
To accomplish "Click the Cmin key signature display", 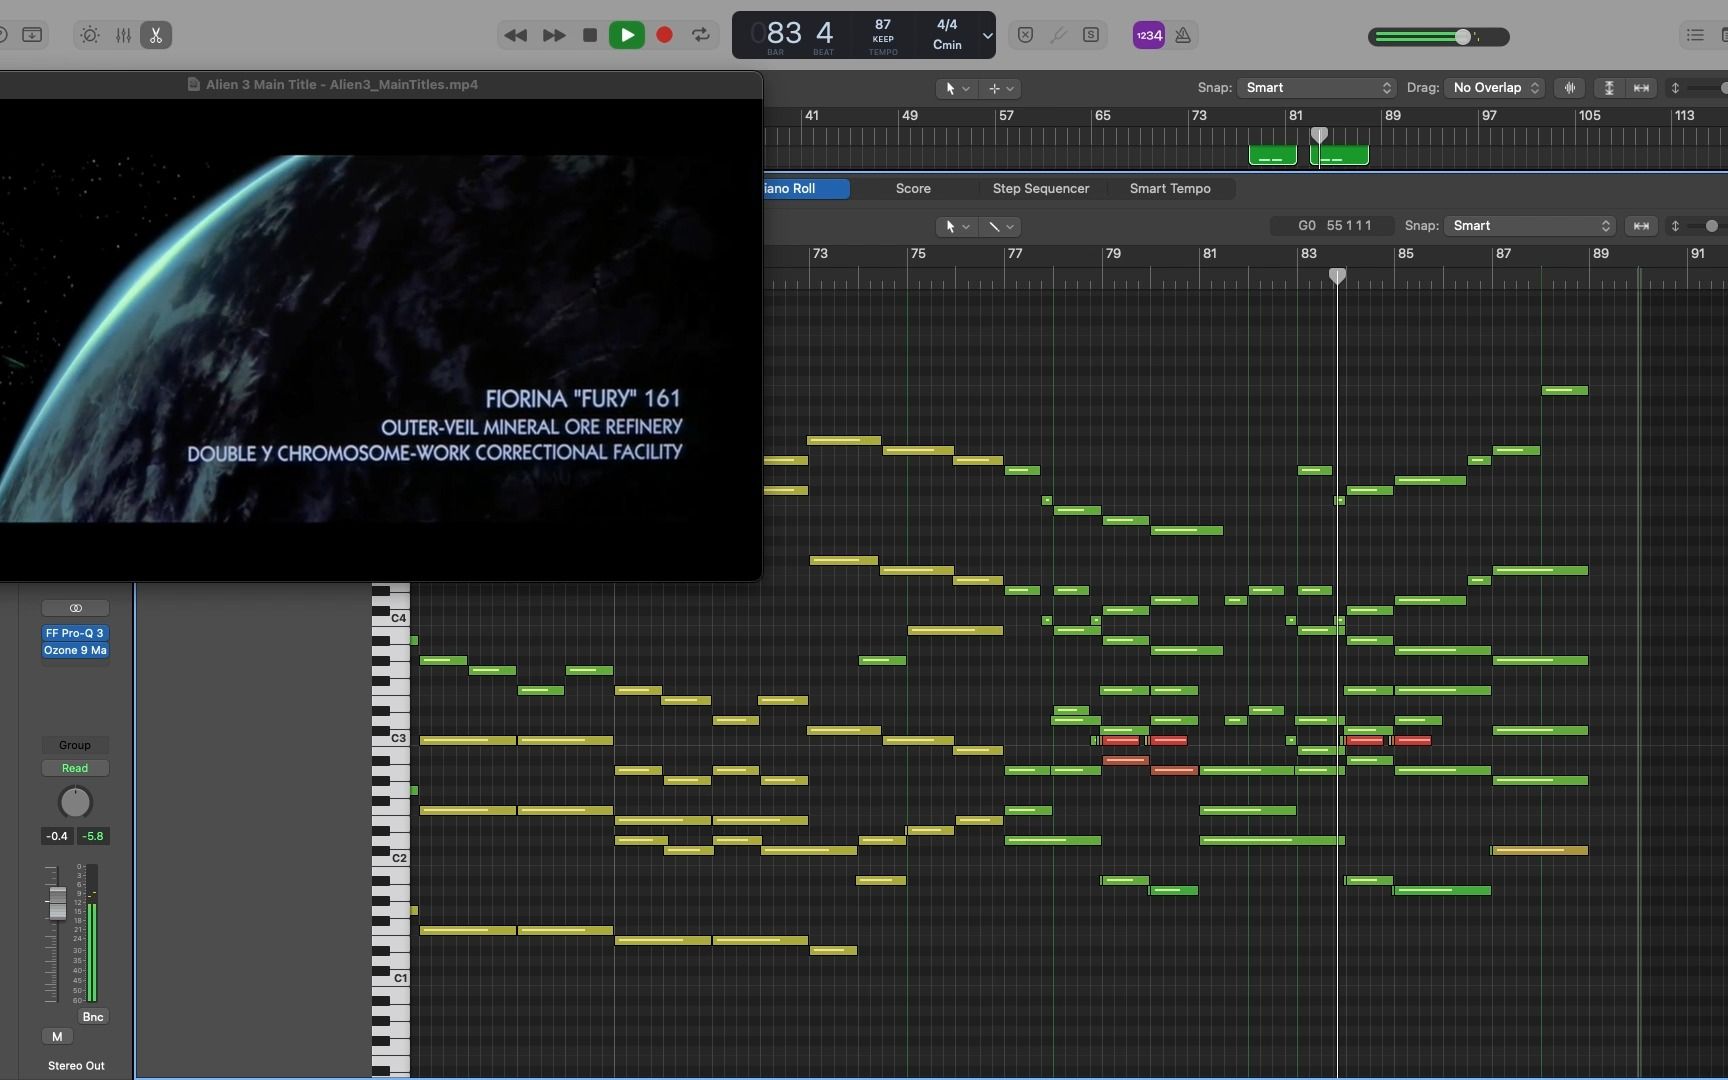I will tap(947, 45).
